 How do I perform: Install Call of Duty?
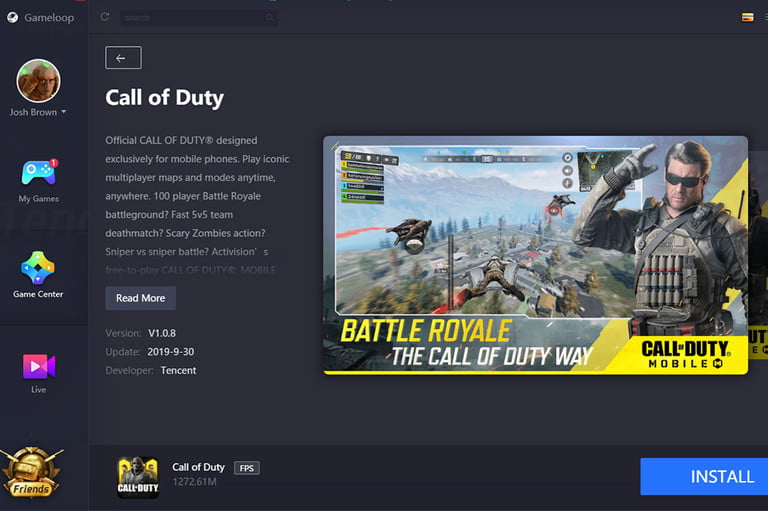point(704,477)
